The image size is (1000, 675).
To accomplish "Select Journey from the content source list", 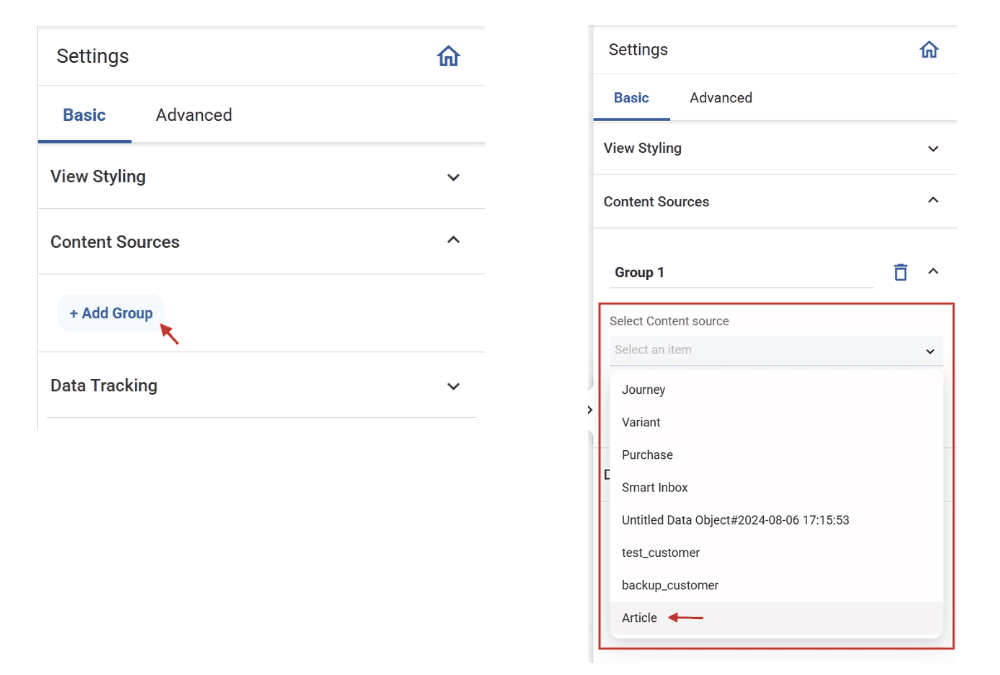I will 643,390.
